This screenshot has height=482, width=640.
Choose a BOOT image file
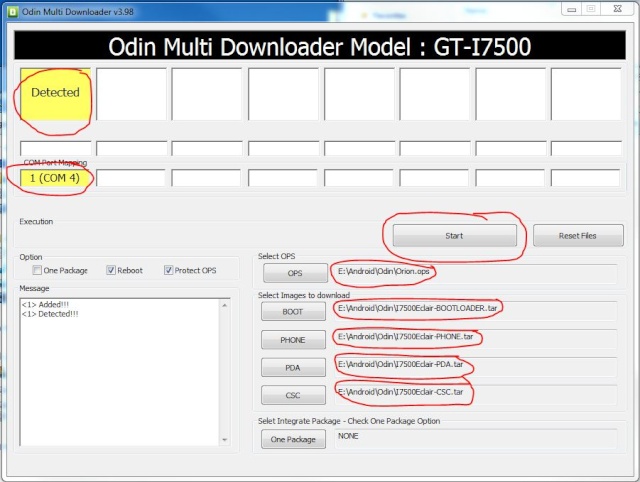(293, 311)
